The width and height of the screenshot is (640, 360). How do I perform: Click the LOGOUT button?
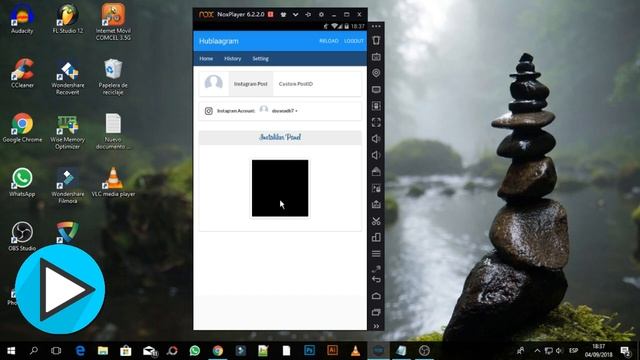coord(354,41)
